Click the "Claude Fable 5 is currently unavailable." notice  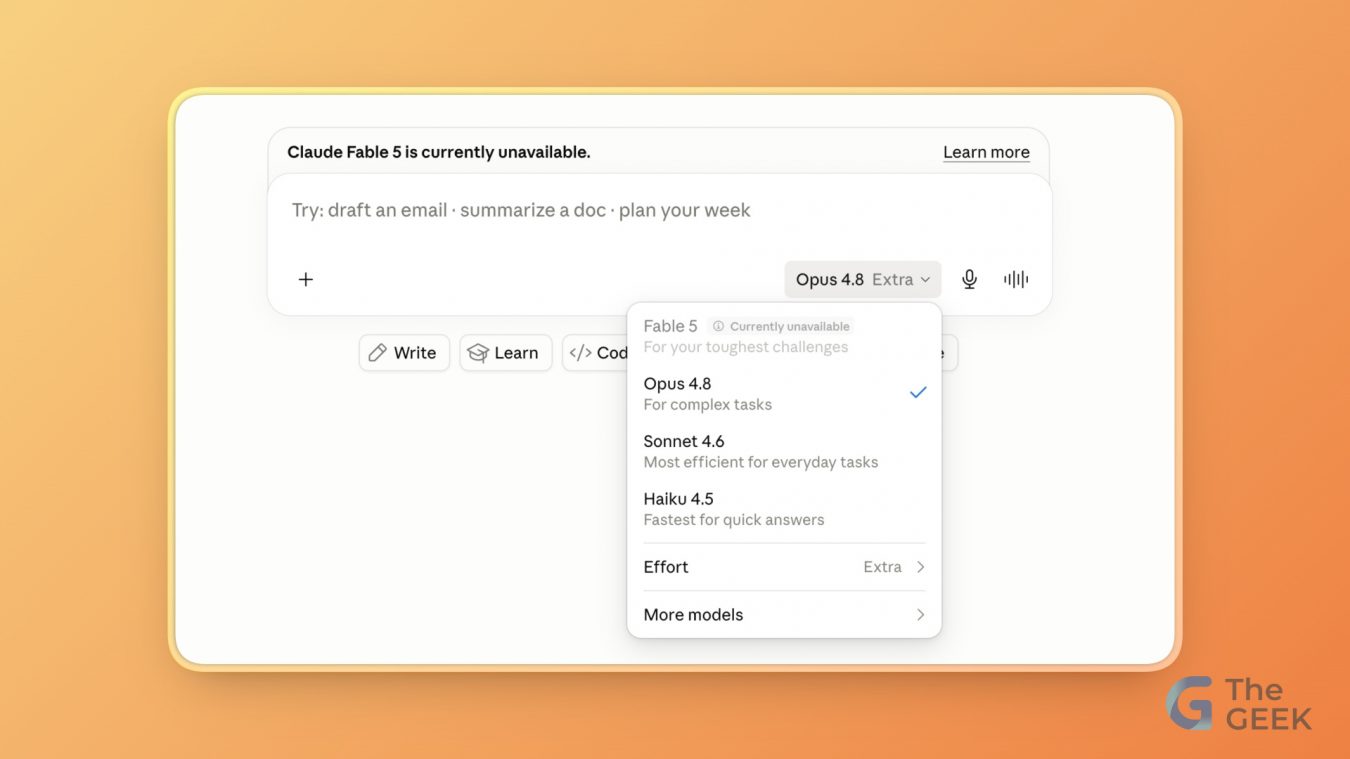(439, 152)
